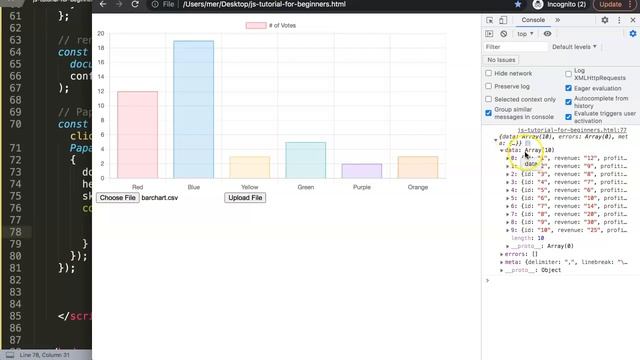Expand the __proto__: Array(0) node

coord(508,246)
